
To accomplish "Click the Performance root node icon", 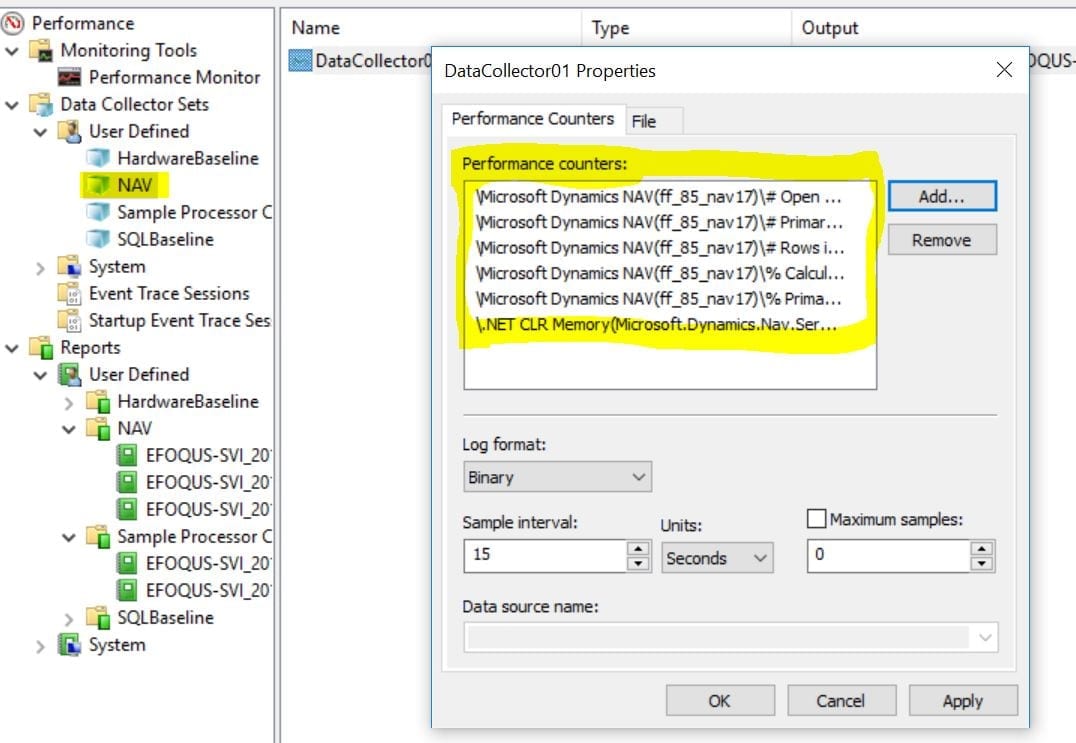I will [12, 23].
